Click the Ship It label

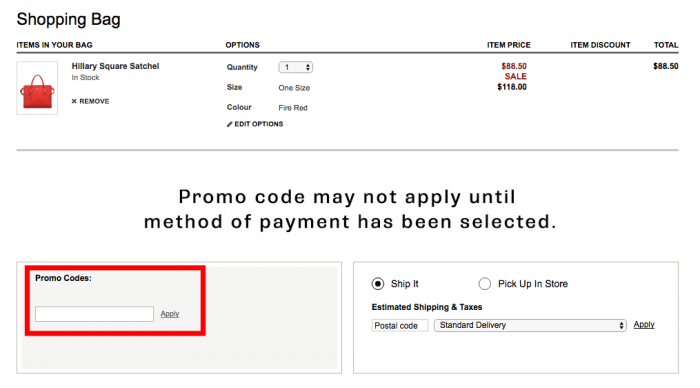[404, 284]
